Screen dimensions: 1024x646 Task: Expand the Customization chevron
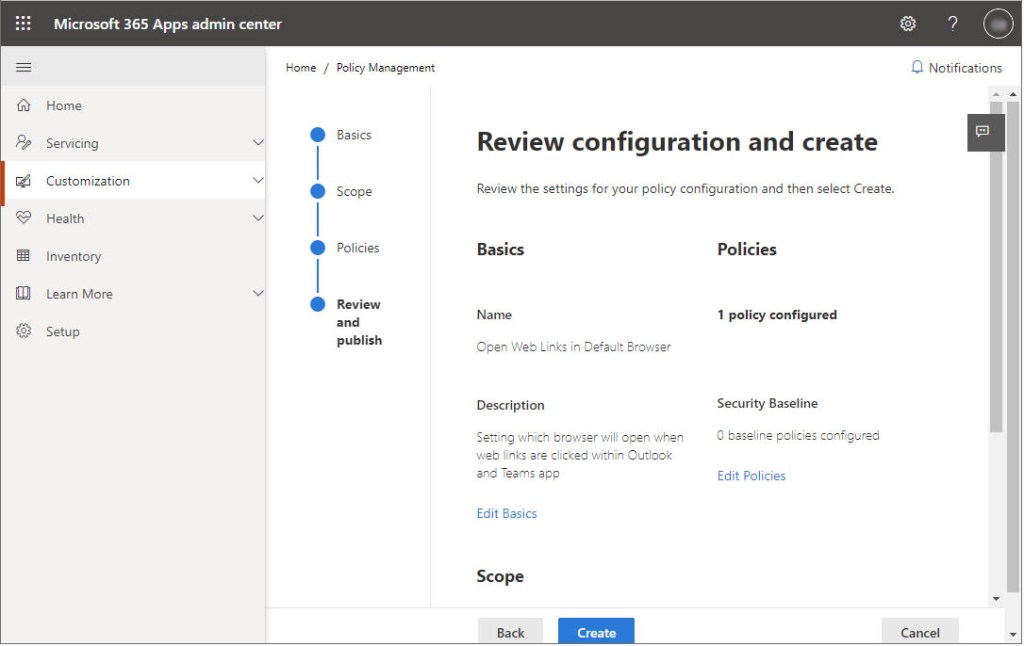click(258, 180)
